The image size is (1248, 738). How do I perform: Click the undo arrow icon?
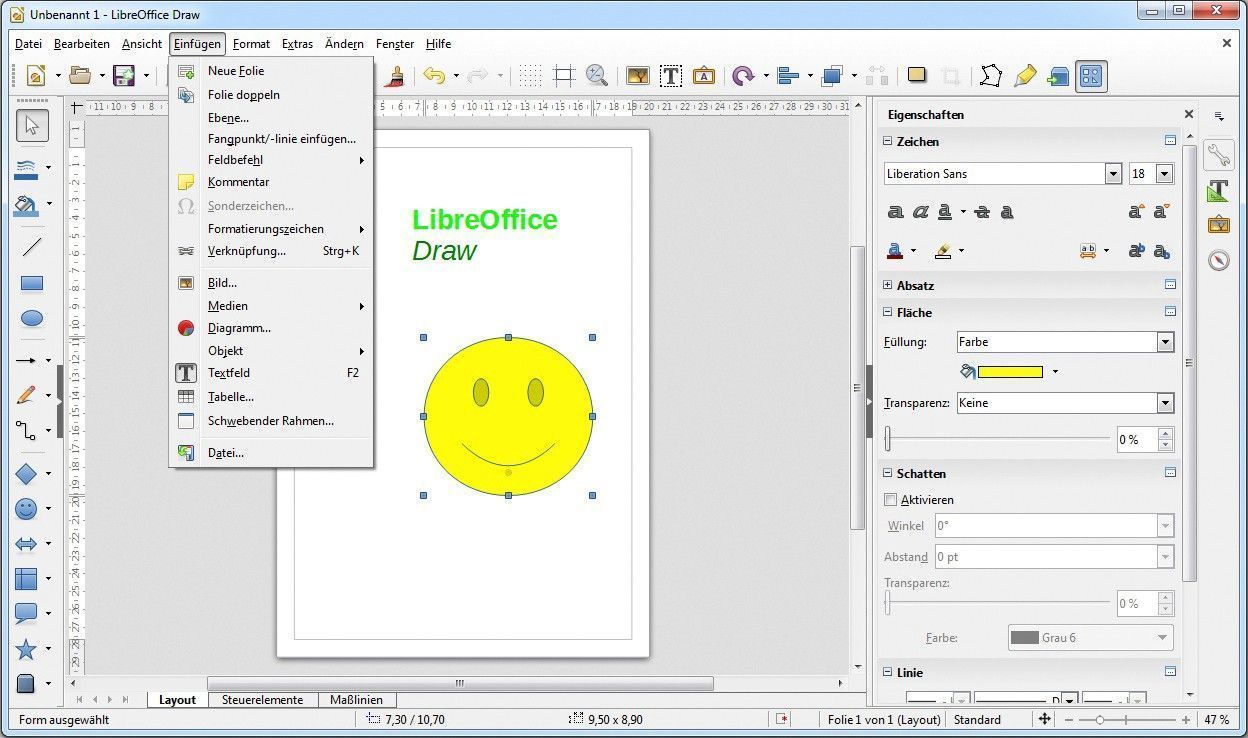(x=433, y=76)
